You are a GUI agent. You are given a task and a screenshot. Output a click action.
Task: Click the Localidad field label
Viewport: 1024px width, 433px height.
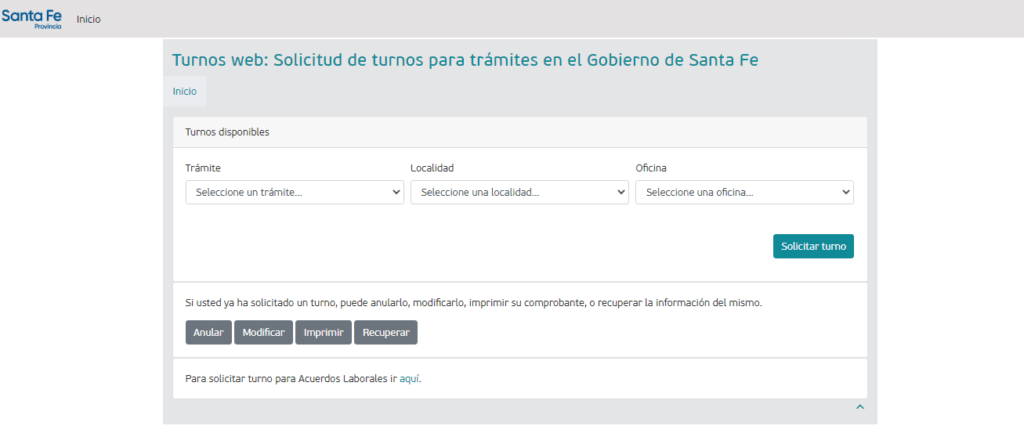432,167
